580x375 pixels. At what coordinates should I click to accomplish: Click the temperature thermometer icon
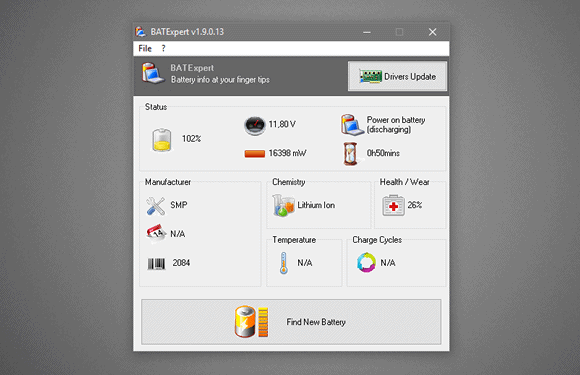click(284, 263)
